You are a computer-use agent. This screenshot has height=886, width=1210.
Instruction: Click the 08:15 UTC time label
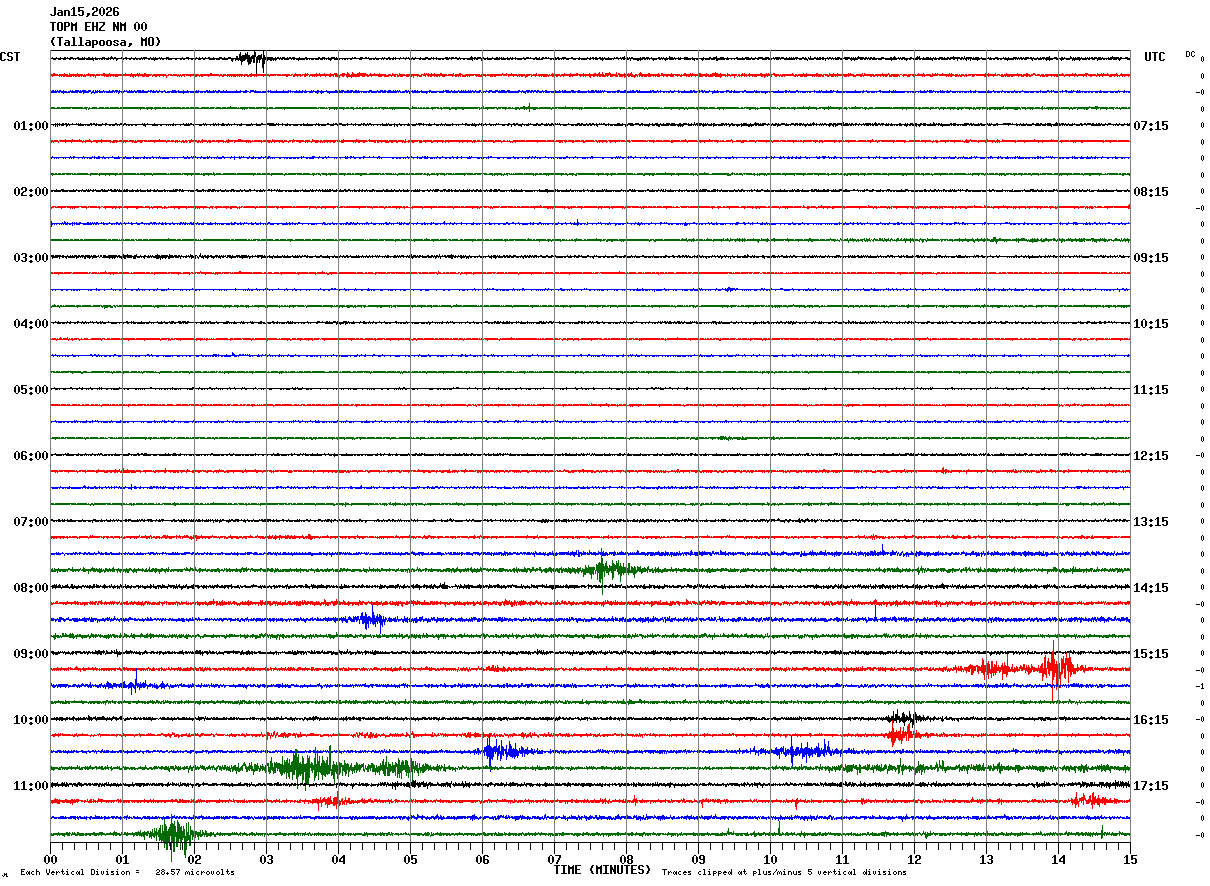point(1152,192)
